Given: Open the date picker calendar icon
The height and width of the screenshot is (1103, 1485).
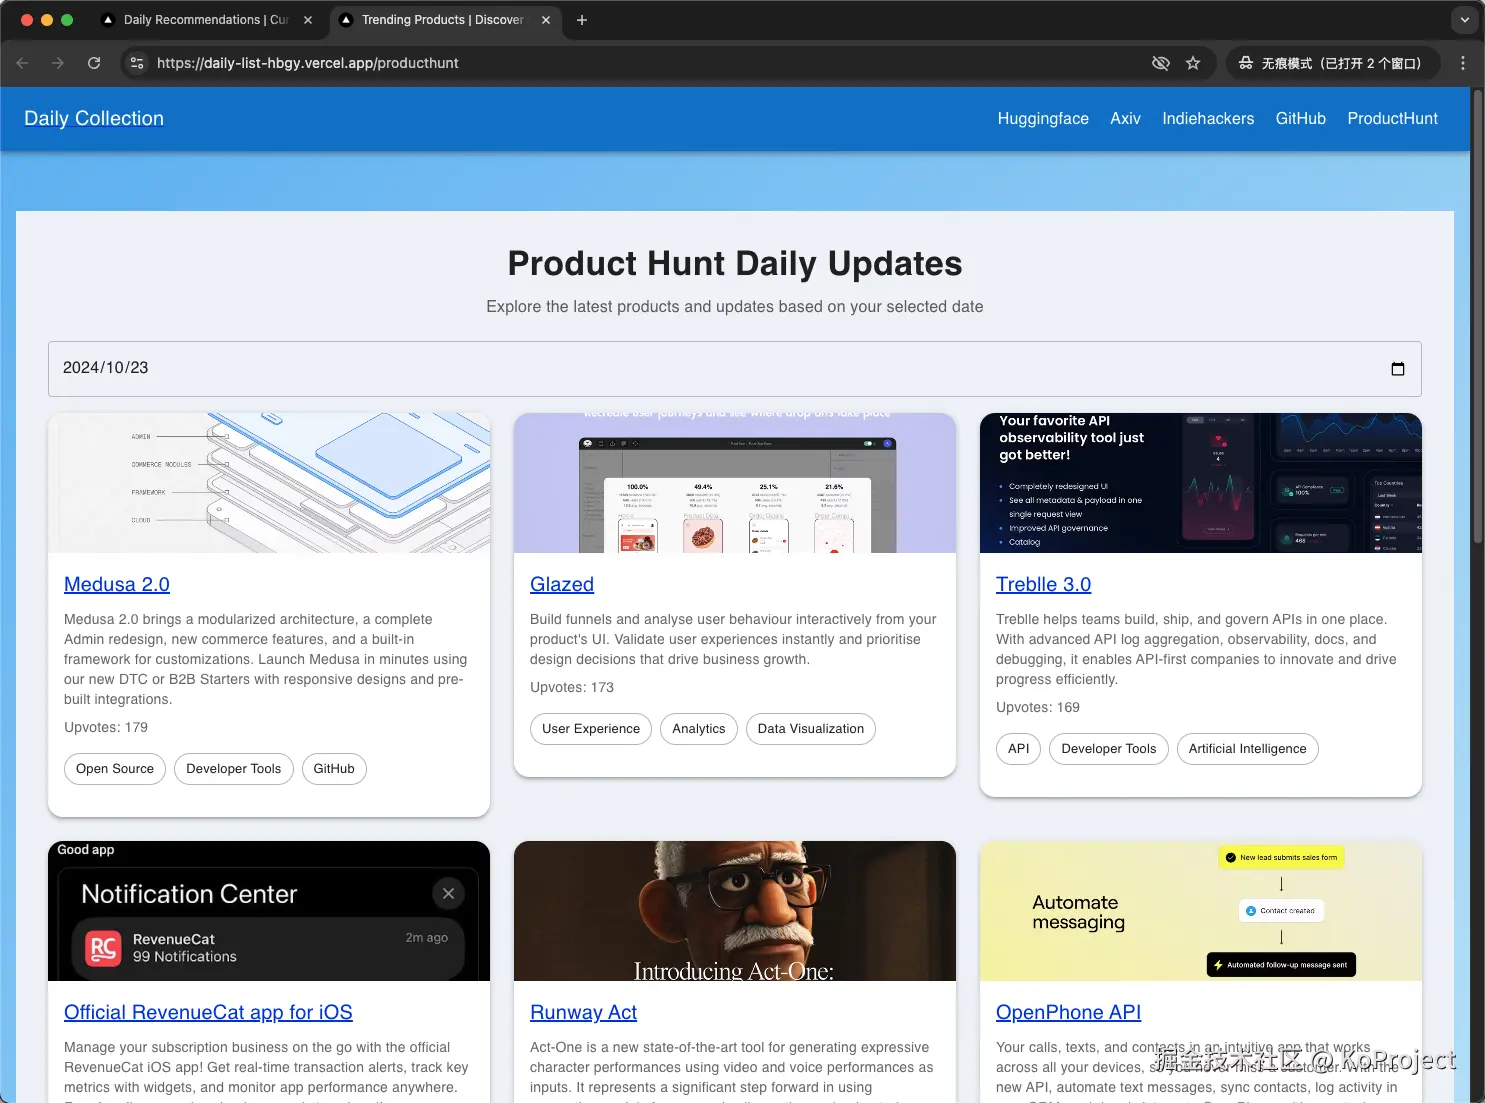Looking at the screenshot, I should pyautogui.click(x=1398, y=368).
